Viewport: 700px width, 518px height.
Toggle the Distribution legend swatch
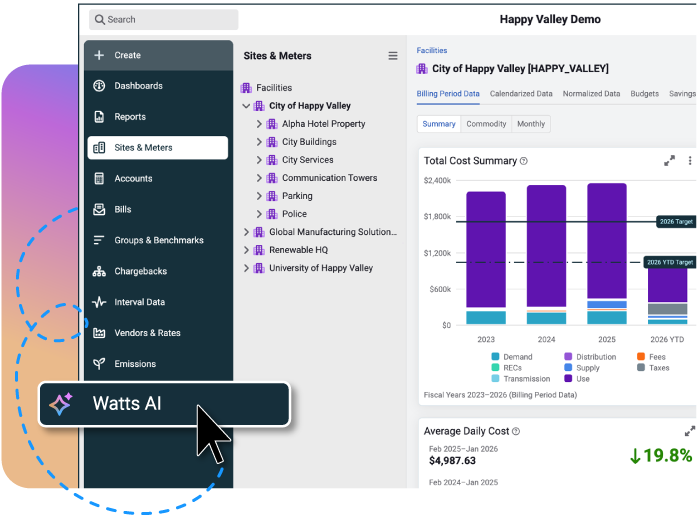click(568, 356)
